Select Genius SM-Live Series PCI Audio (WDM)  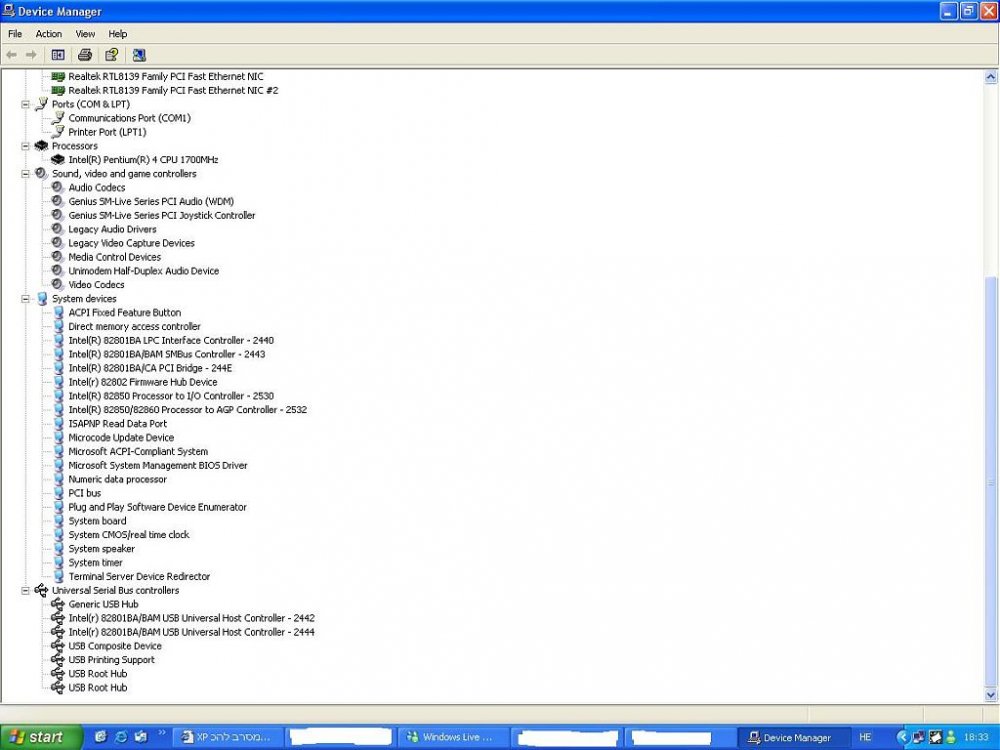[151, 202]
